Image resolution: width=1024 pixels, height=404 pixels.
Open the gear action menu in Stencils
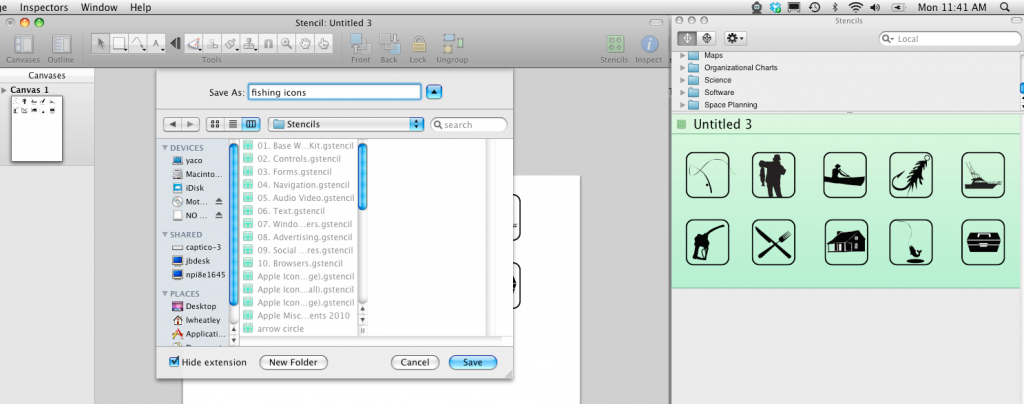click(735, 39)
